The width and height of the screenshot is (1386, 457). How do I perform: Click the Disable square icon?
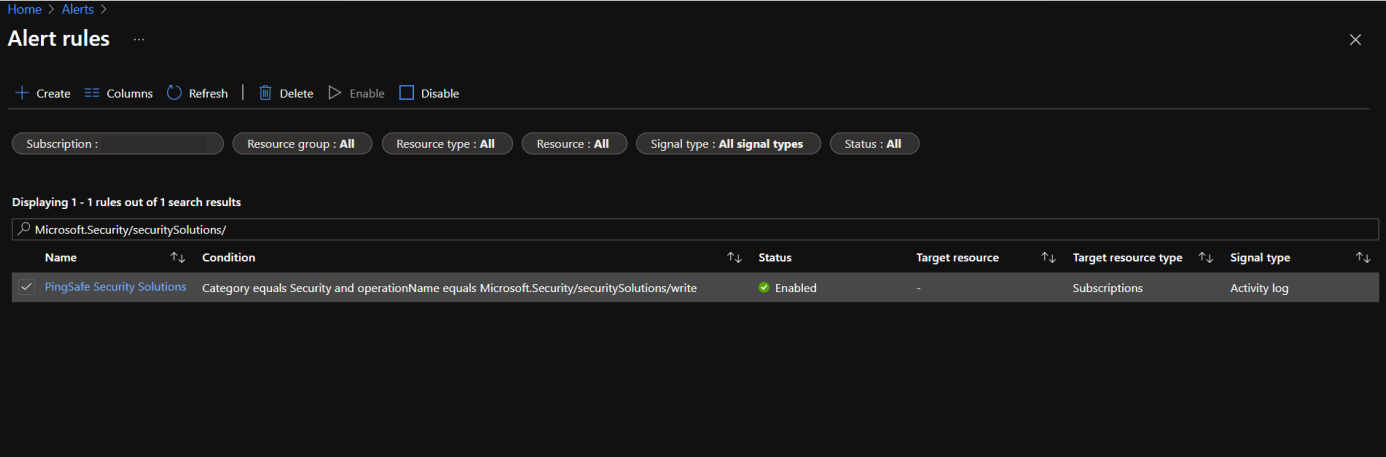tap(406, 93)
